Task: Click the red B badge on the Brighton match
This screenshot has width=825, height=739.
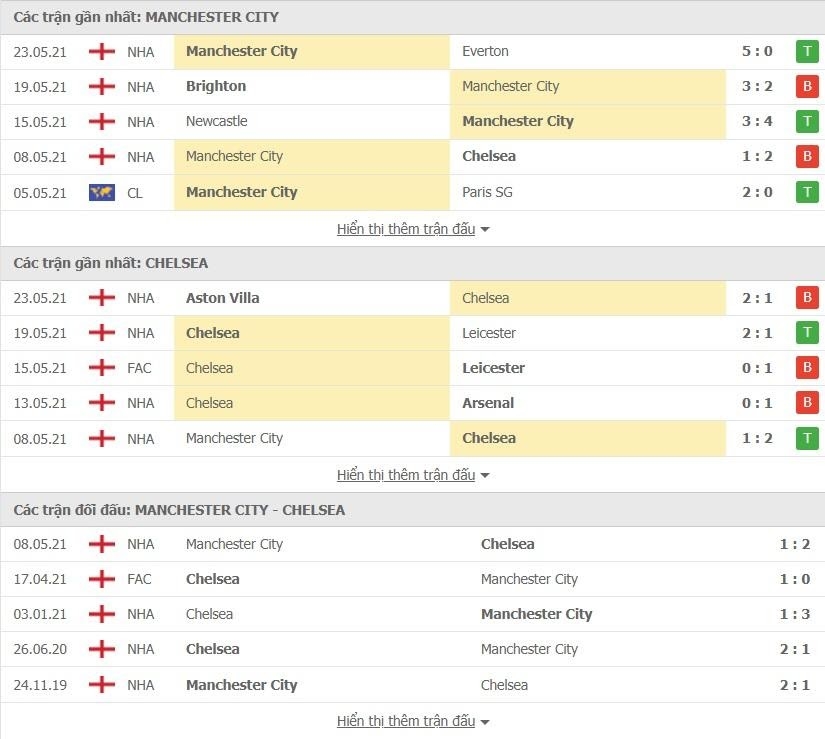Action: click(806, 87)
